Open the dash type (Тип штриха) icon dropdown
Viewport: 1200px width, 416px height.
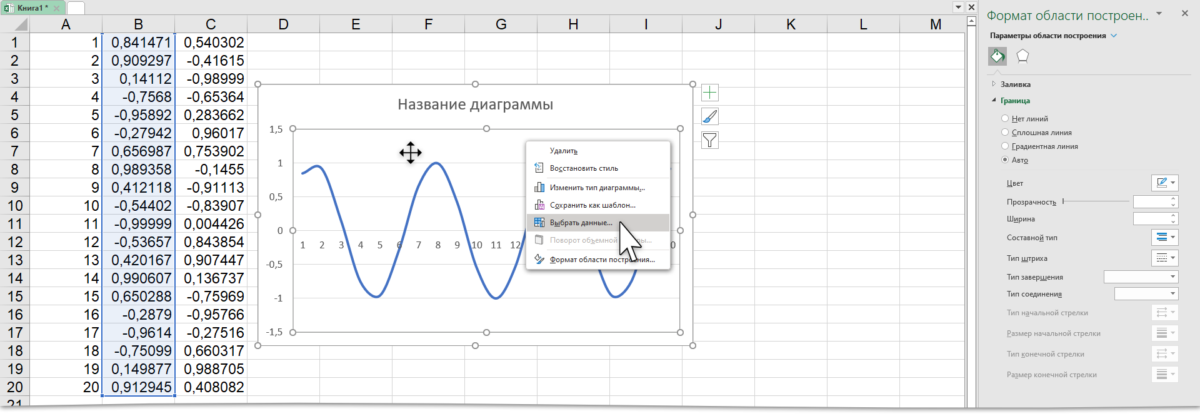point(1166,257)
